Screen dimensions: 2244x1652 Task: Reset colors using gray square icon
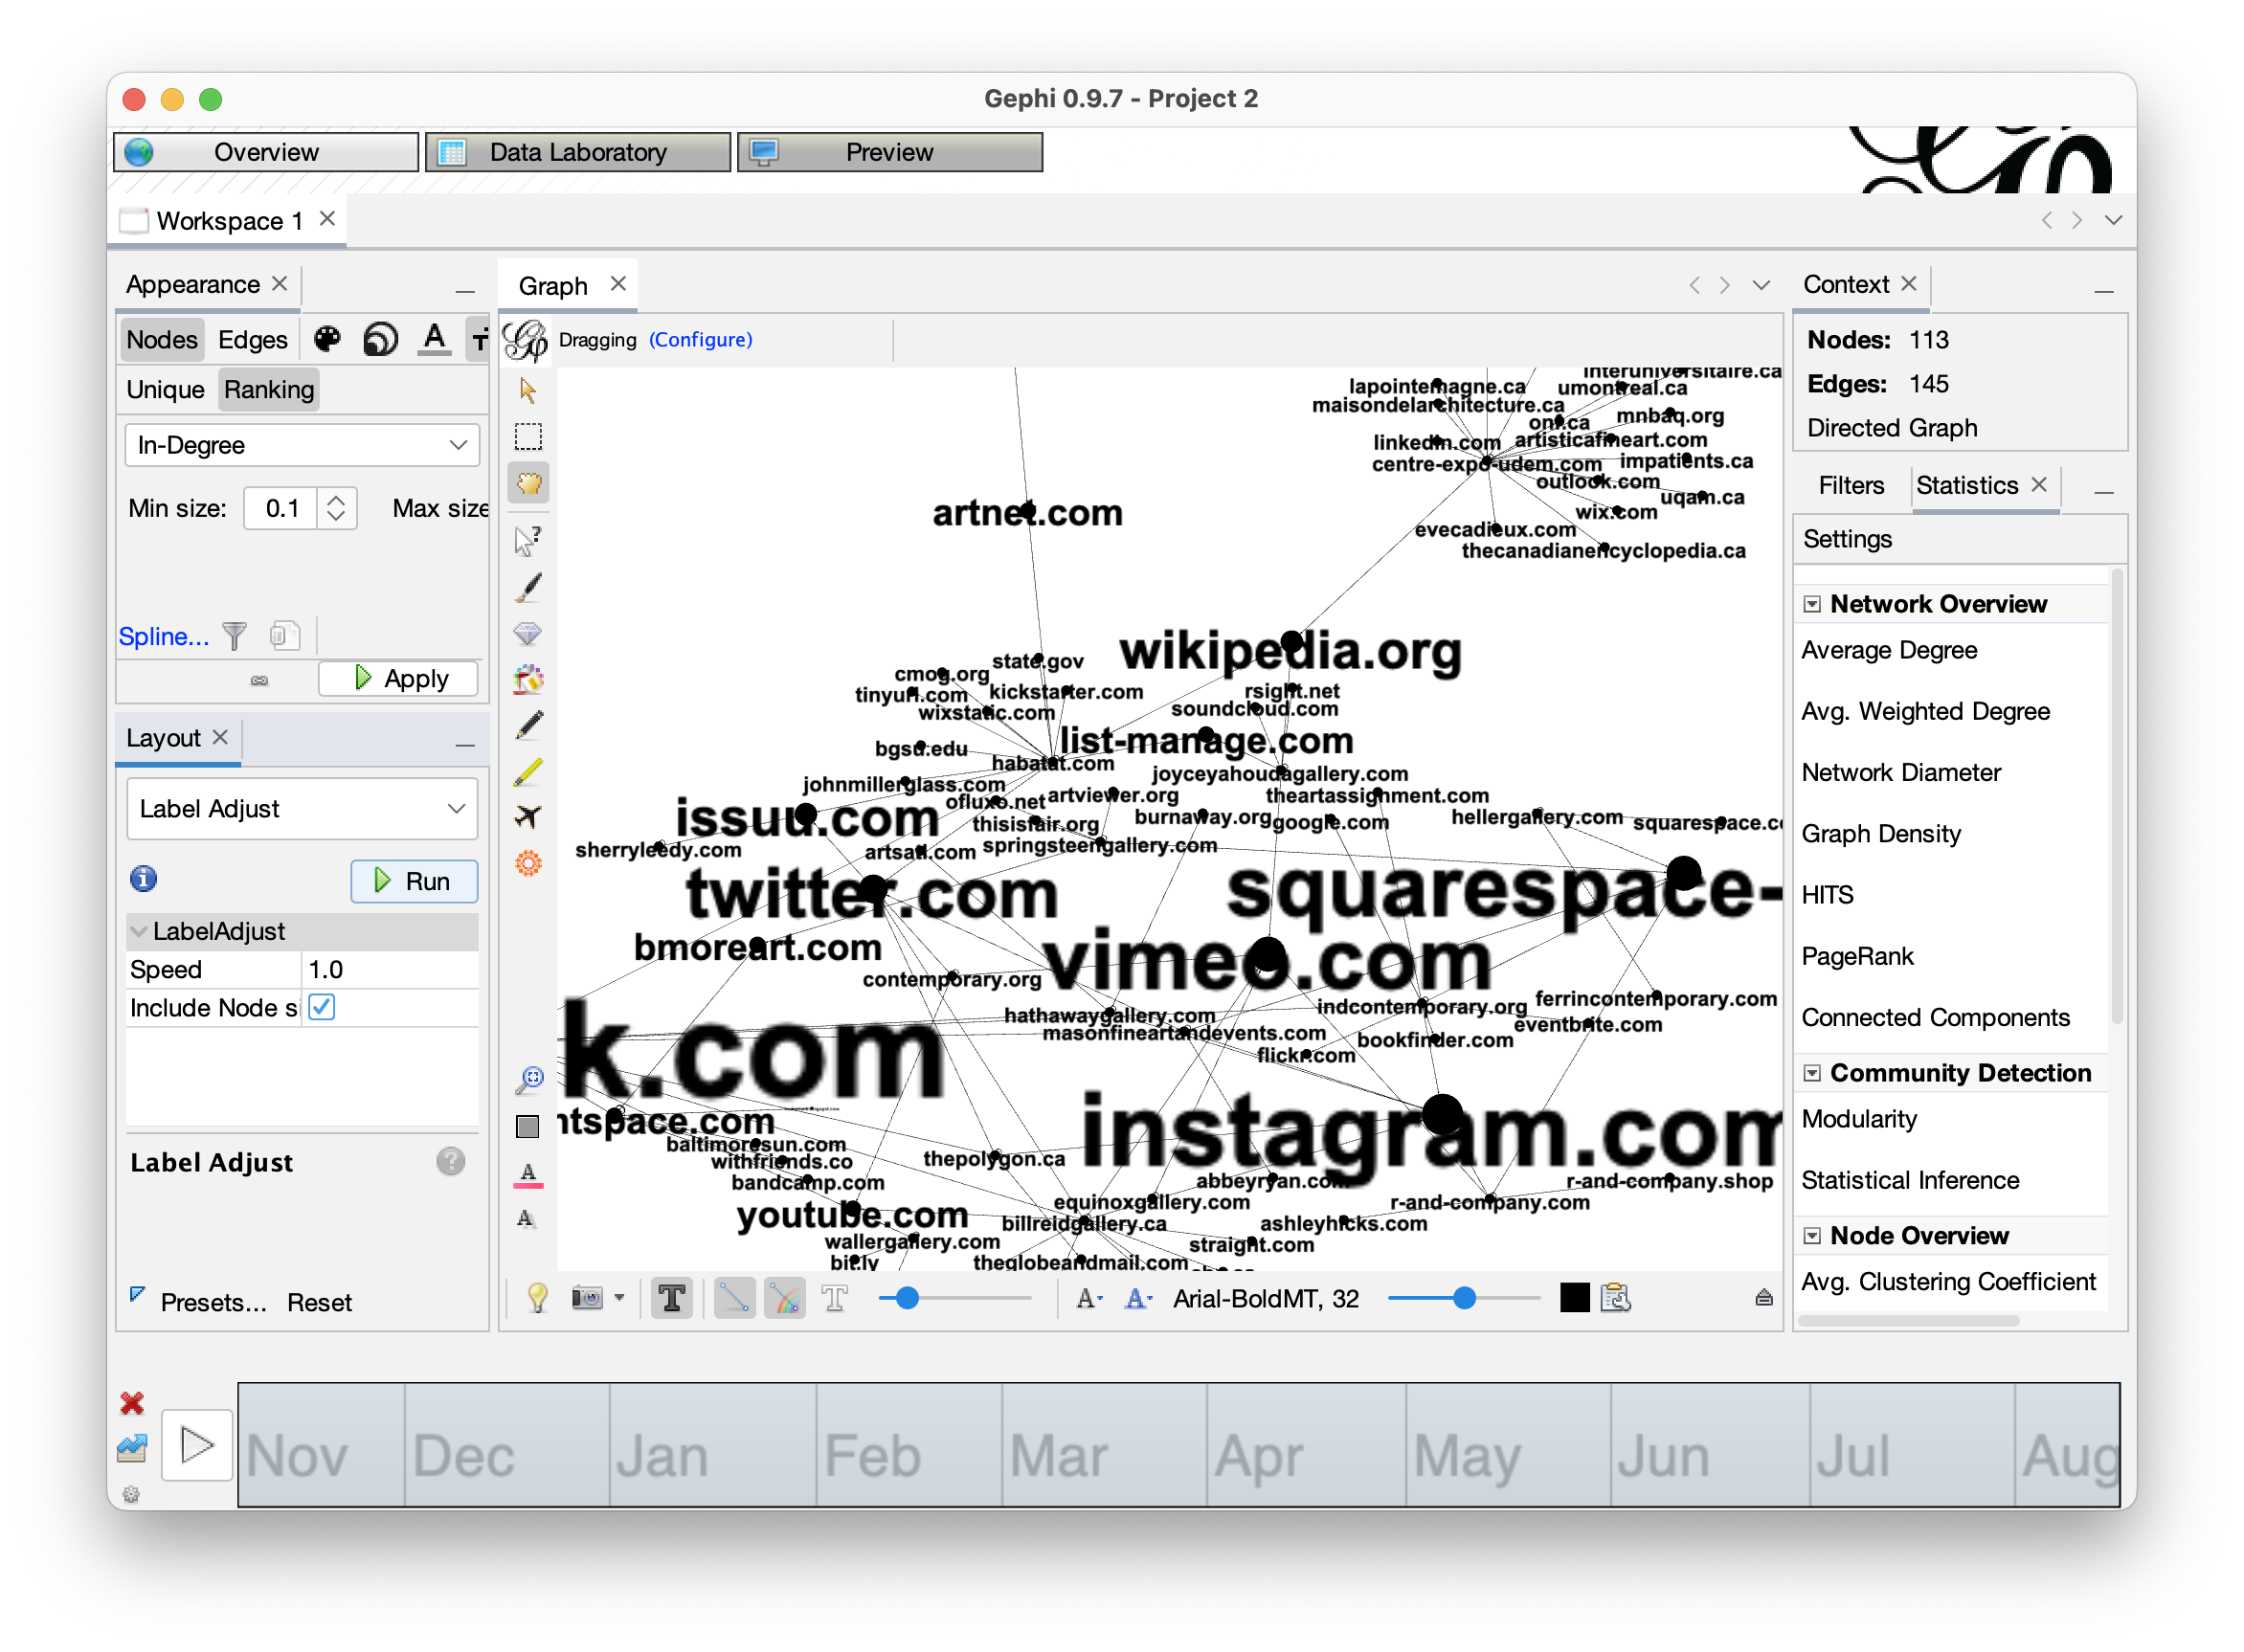click(x=528, y=1127)
